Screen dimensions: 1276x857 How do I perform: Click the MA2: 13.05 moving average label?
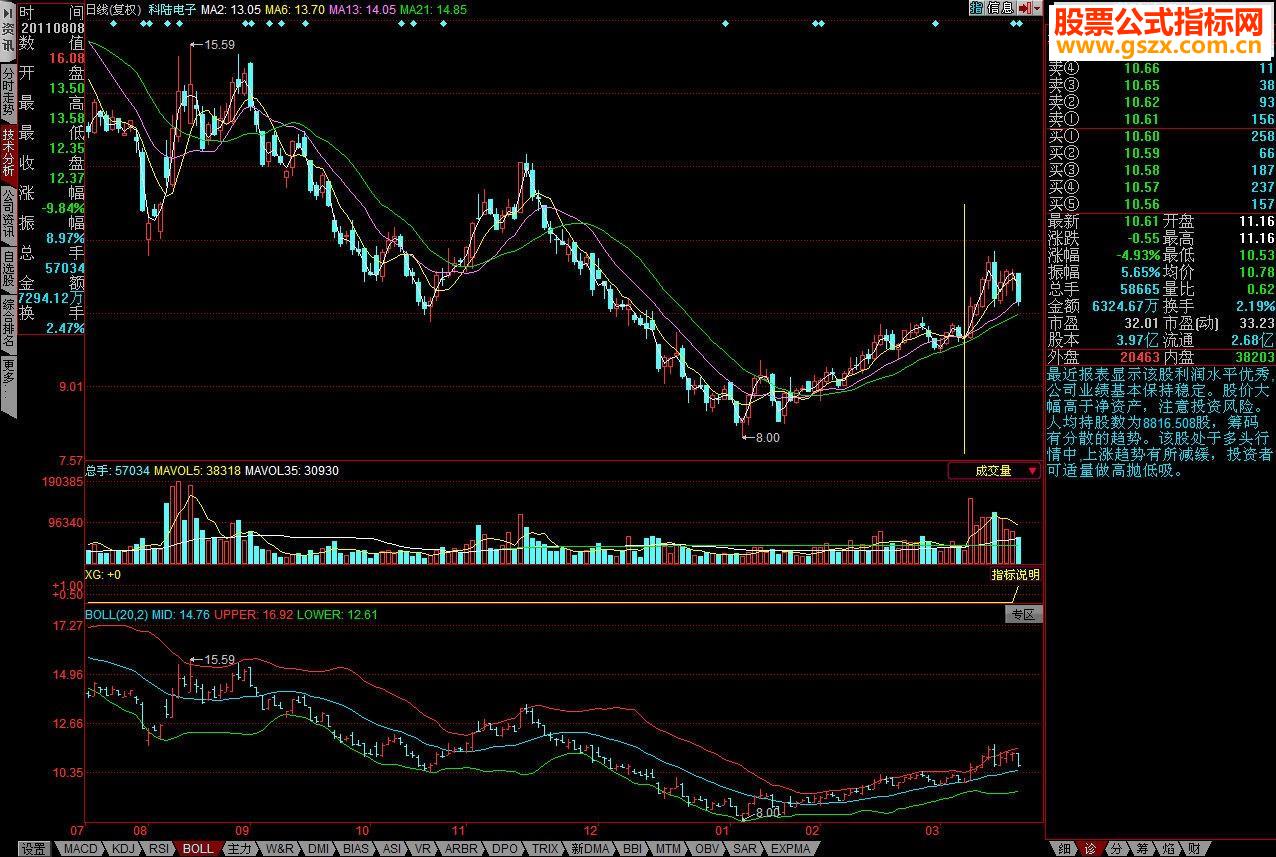tap(230, 8)
